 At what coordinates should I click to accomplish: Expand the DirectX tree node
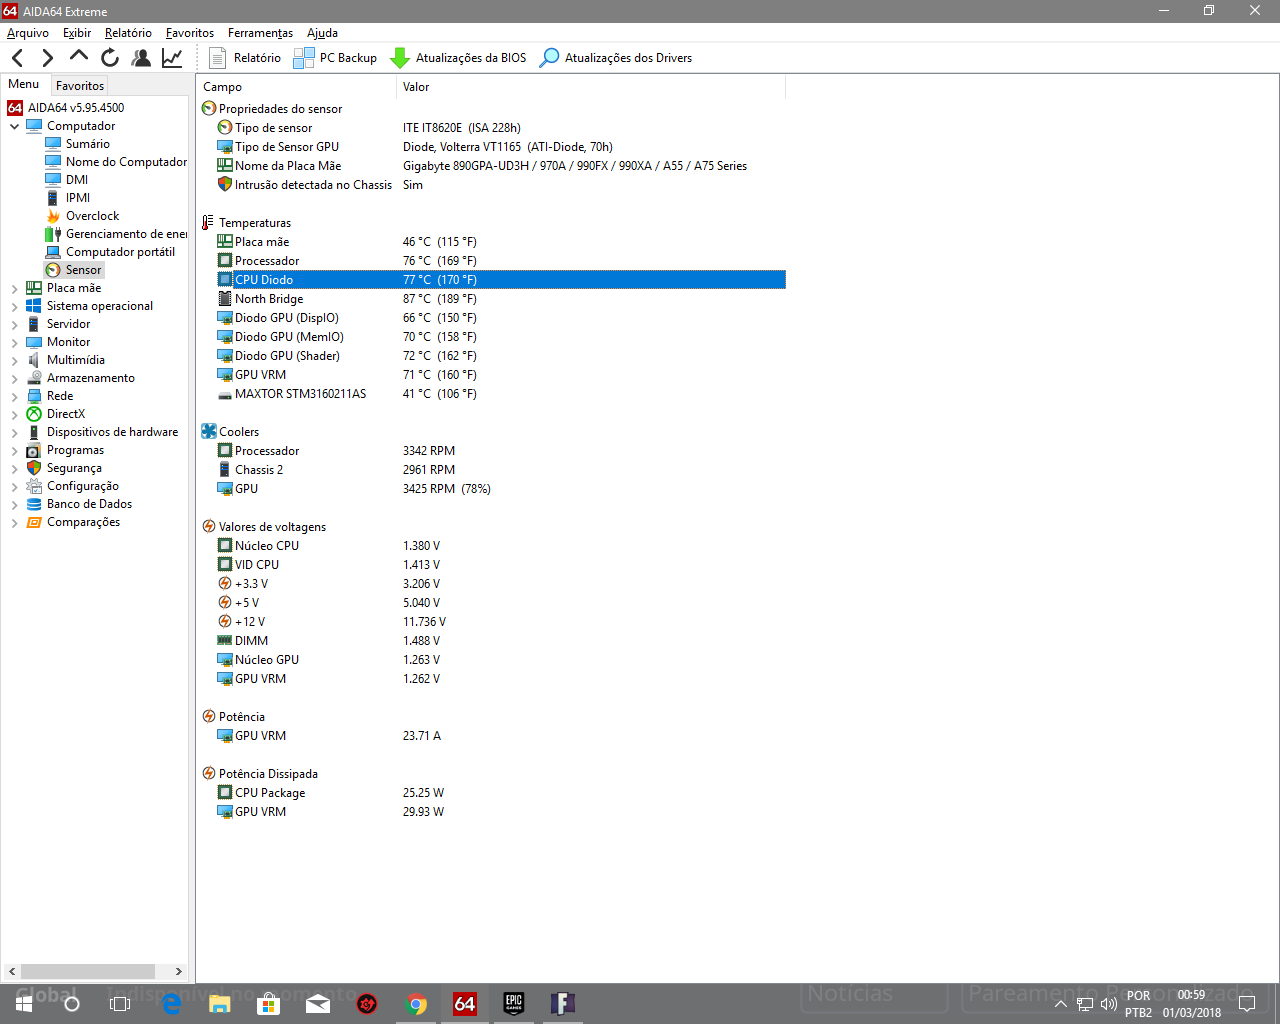pos(14,414)
